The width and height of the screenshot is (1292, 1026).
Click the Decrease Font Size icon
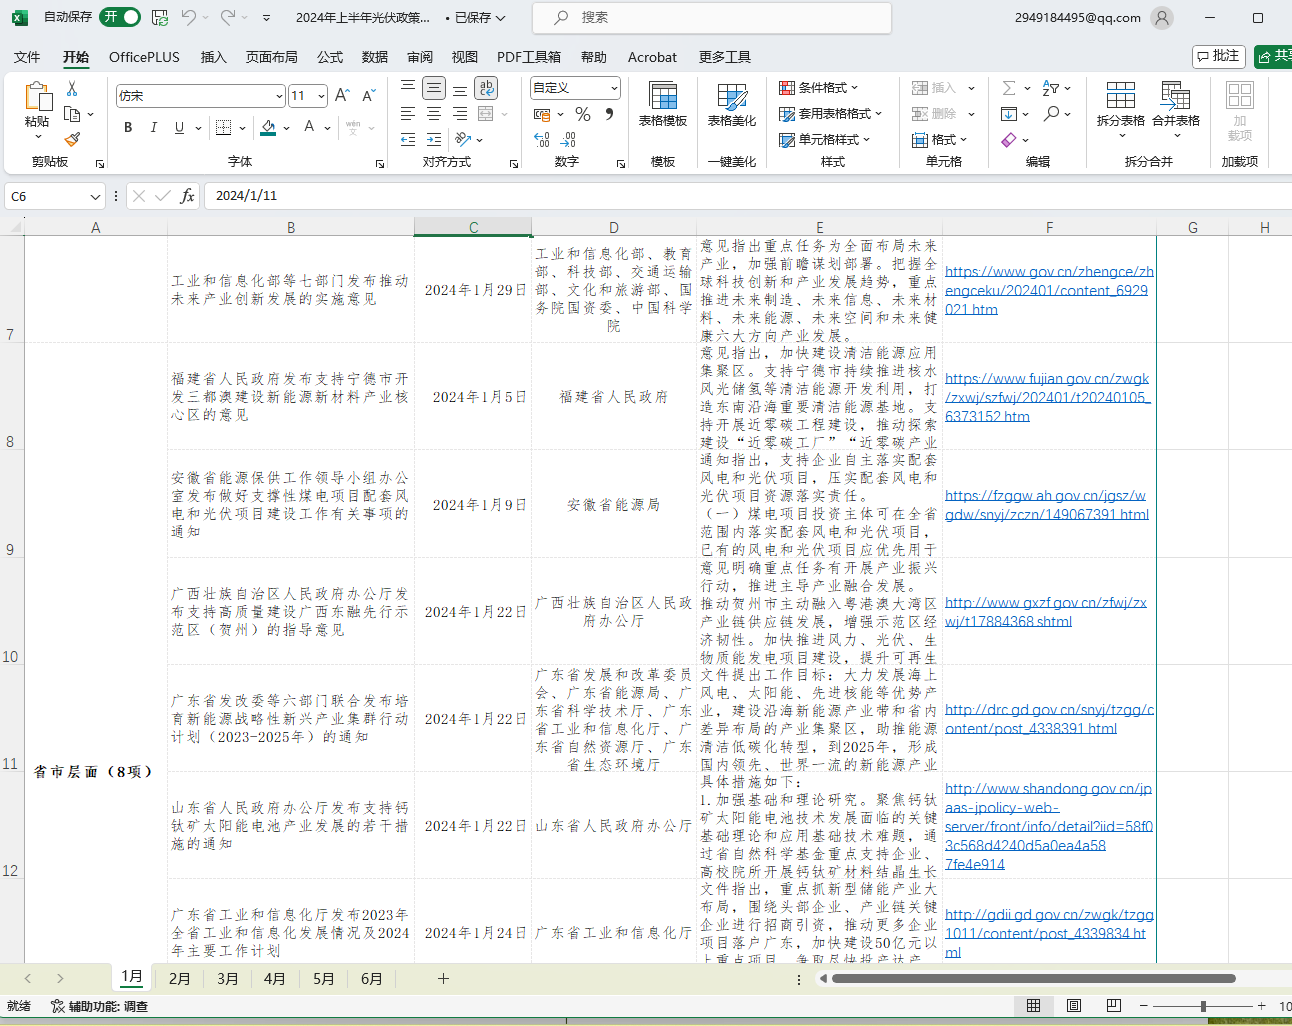(368, 96)
